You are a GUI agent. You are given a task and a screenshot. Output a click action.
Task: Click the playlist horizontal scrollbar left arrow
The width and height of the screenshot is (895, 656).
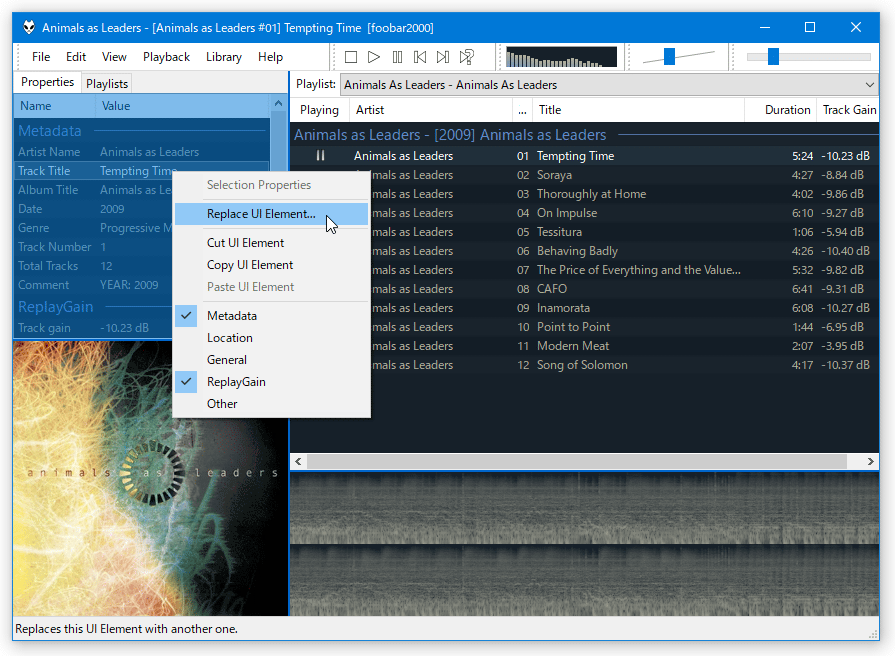(298, 461)
